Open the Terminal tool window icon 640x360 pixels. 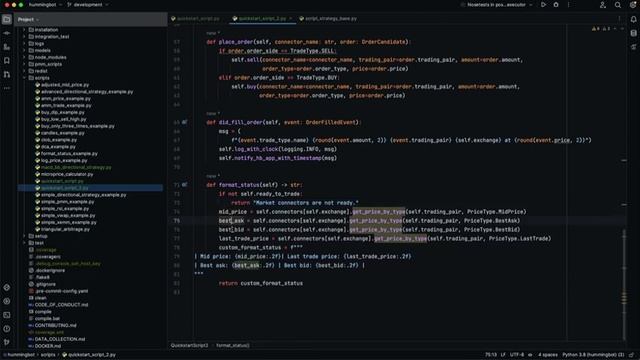[7, 315]
